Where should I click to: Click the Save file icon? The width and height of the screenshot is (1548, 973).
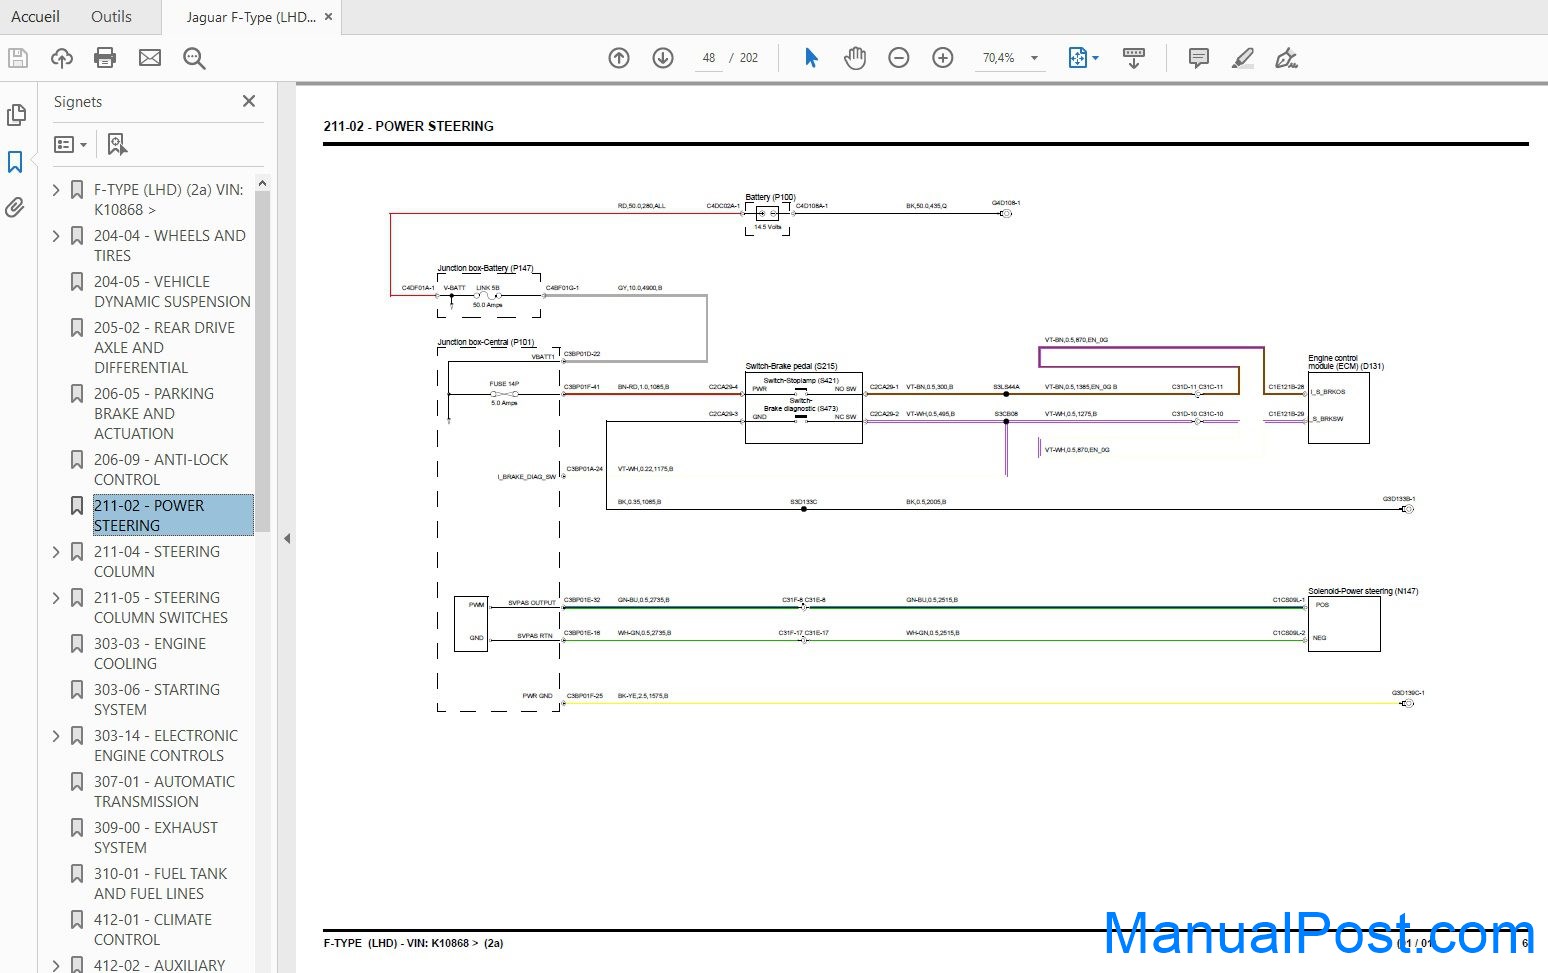click(18, 58)
